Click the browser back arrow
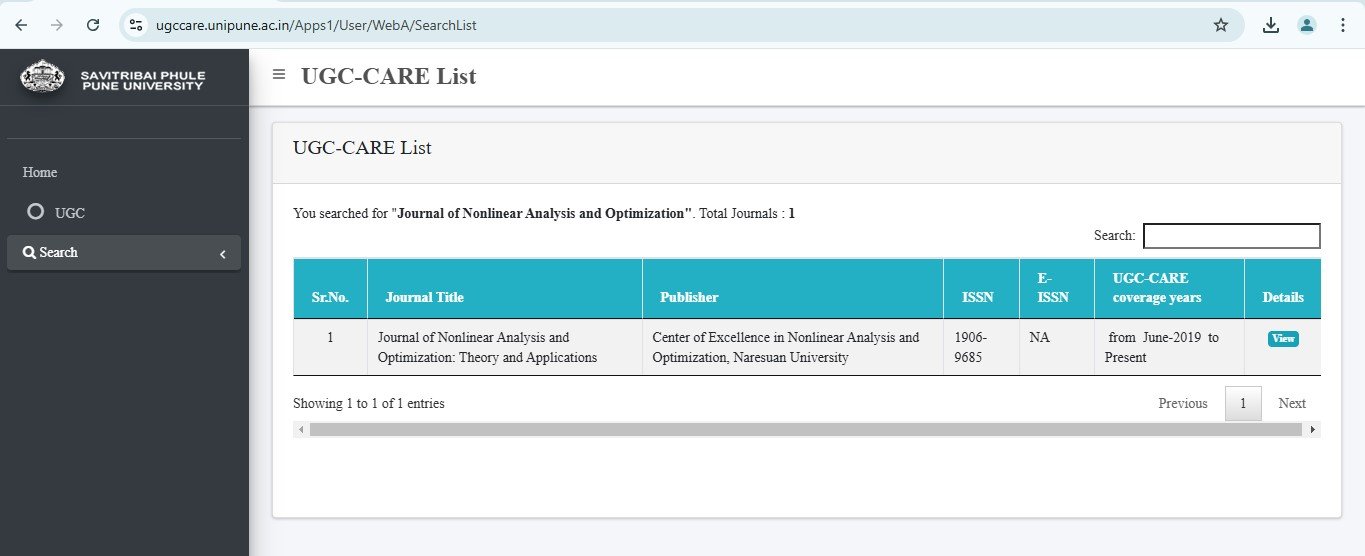1365x556 pixels. tap(21, 25)
